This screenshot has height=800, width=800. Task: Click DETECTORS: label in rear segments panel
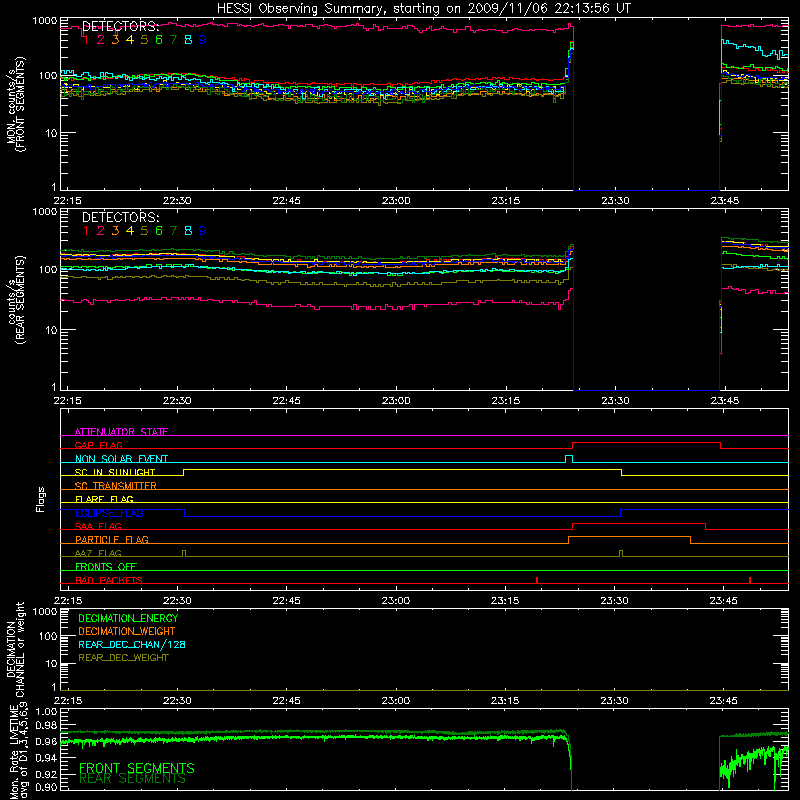[120, 217]
